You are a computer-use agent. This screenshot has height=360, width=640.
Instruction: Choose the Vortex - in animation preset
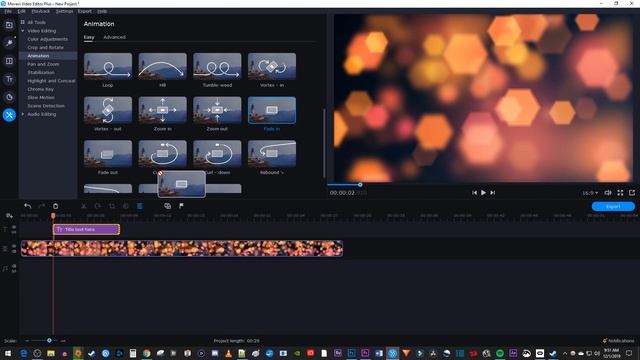point(272,66)
